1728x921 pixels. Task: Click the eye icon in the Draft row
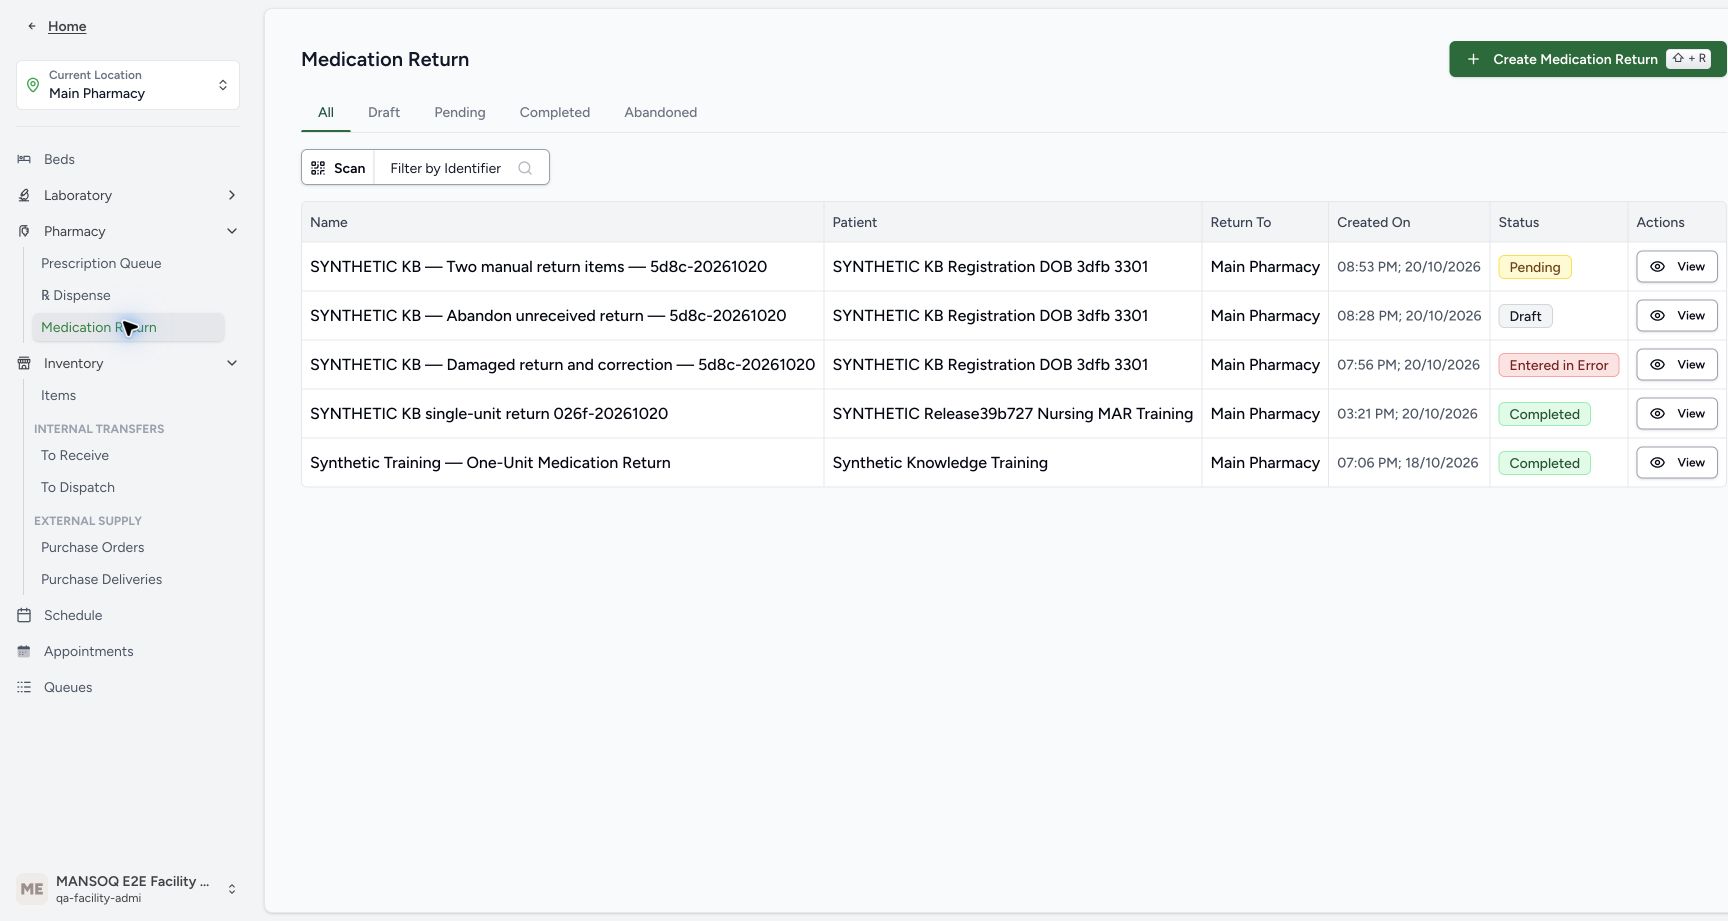click(x=1657, y=316)
